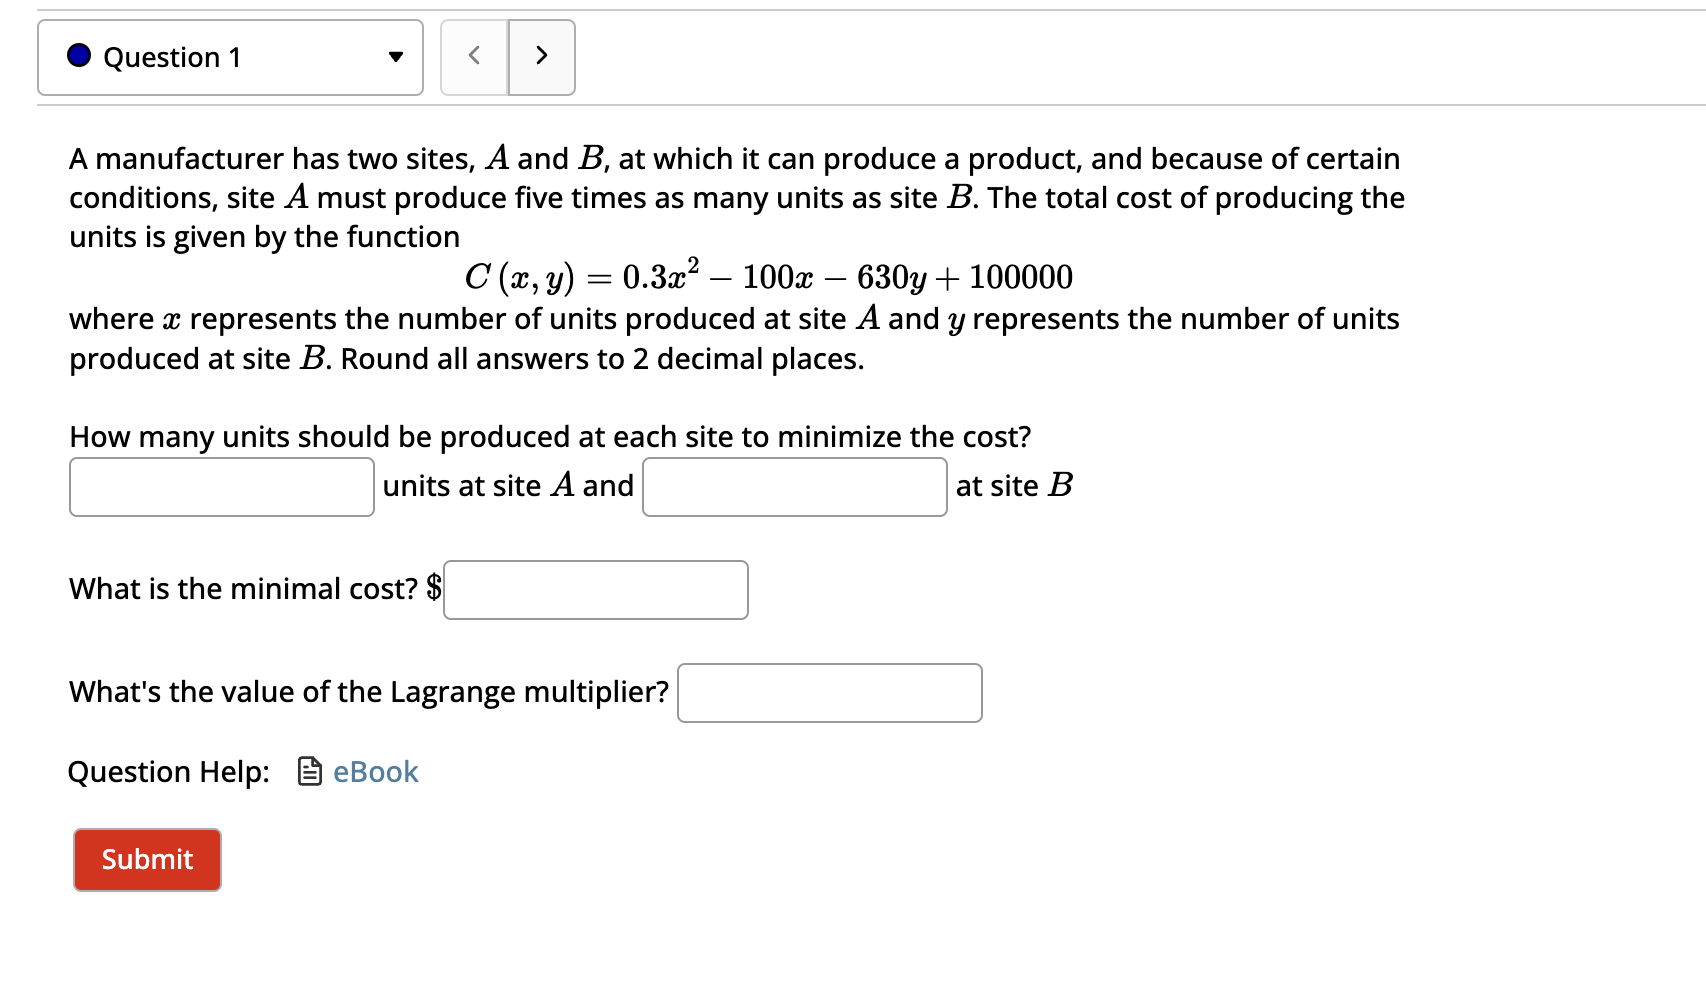Click the "What's the value of the Lagrange multiplier?" label

[369, 692]
